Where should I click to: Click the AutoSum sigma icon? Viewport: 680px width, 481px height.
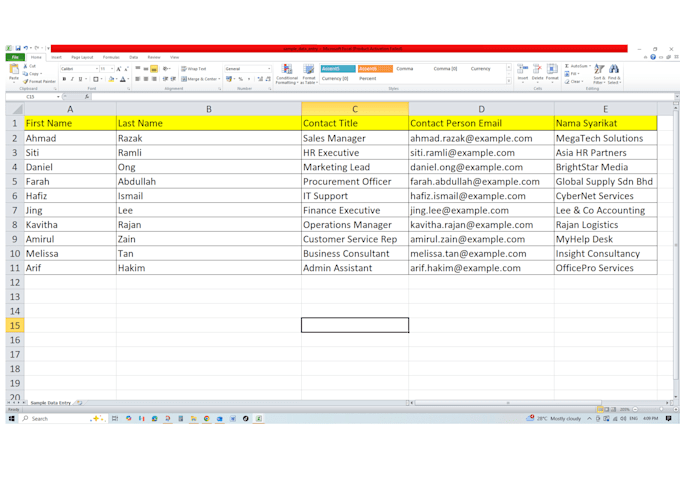tap(567, 66)
